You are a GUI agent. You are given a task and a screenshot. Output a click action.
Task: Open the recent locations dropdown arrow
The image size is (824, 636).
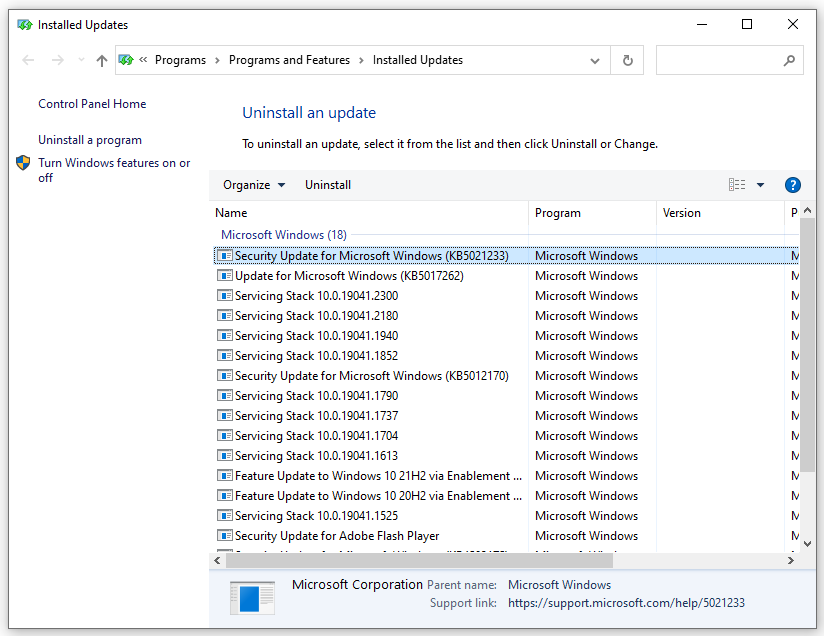81,60
